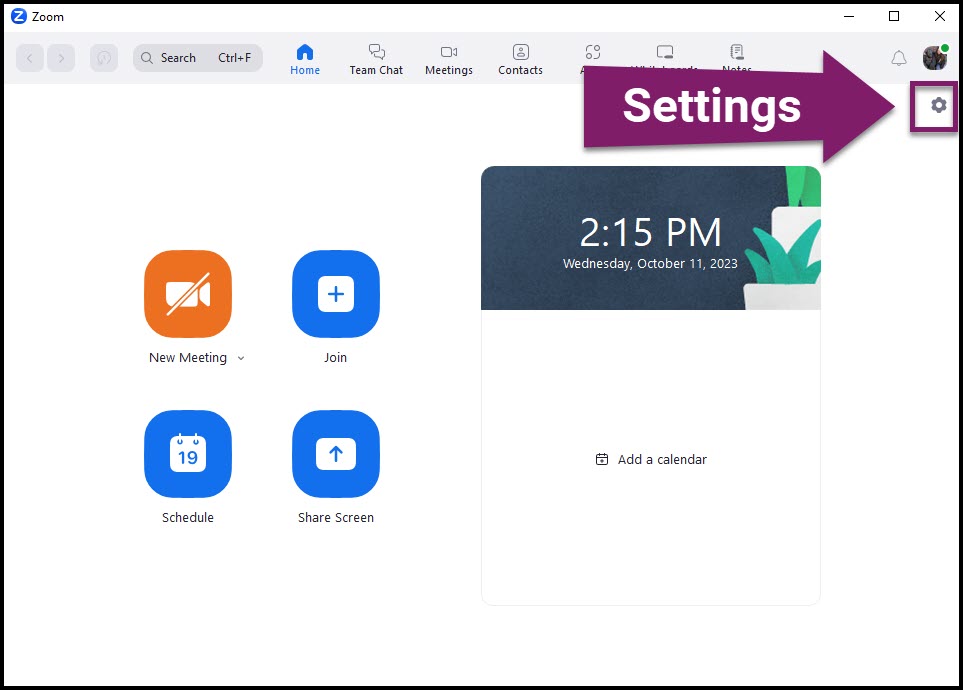Click the date Wednesday, October 11, 2023
This screenshot has height=690, width=963.
650,264
